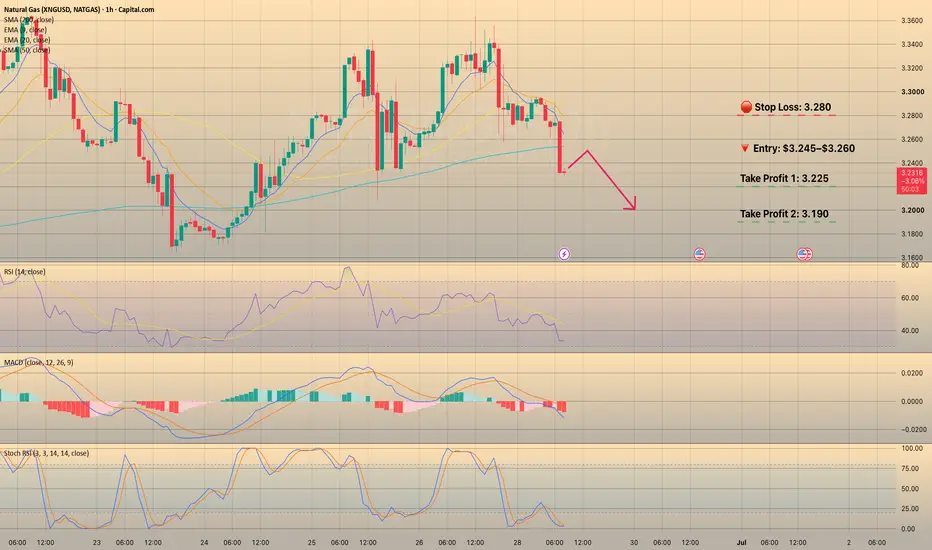Click the 3.1800 price axis value

tap(912, 234)
